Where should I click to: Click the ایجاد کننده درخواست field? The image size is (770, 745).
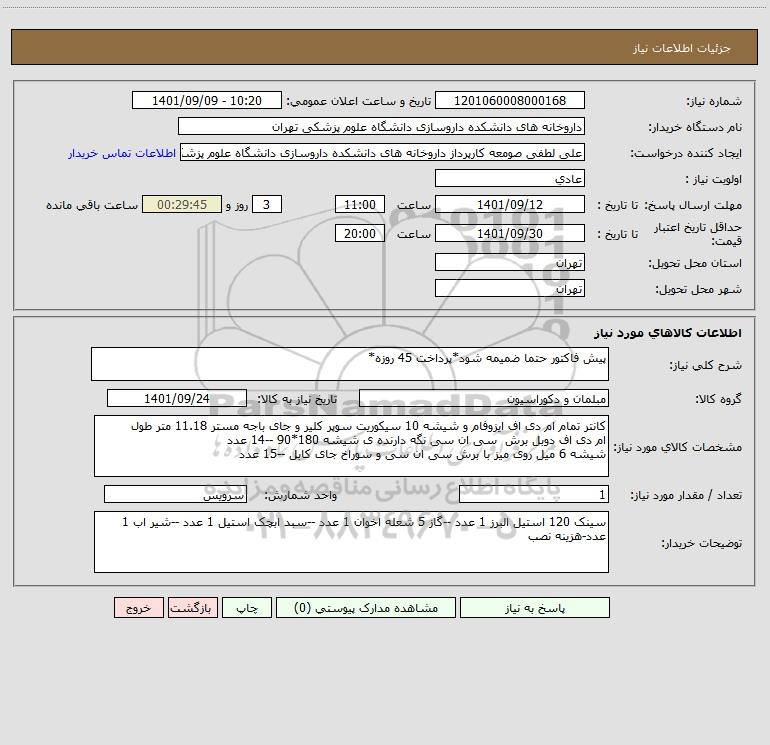pyautogui.click(x=383, y=152)
